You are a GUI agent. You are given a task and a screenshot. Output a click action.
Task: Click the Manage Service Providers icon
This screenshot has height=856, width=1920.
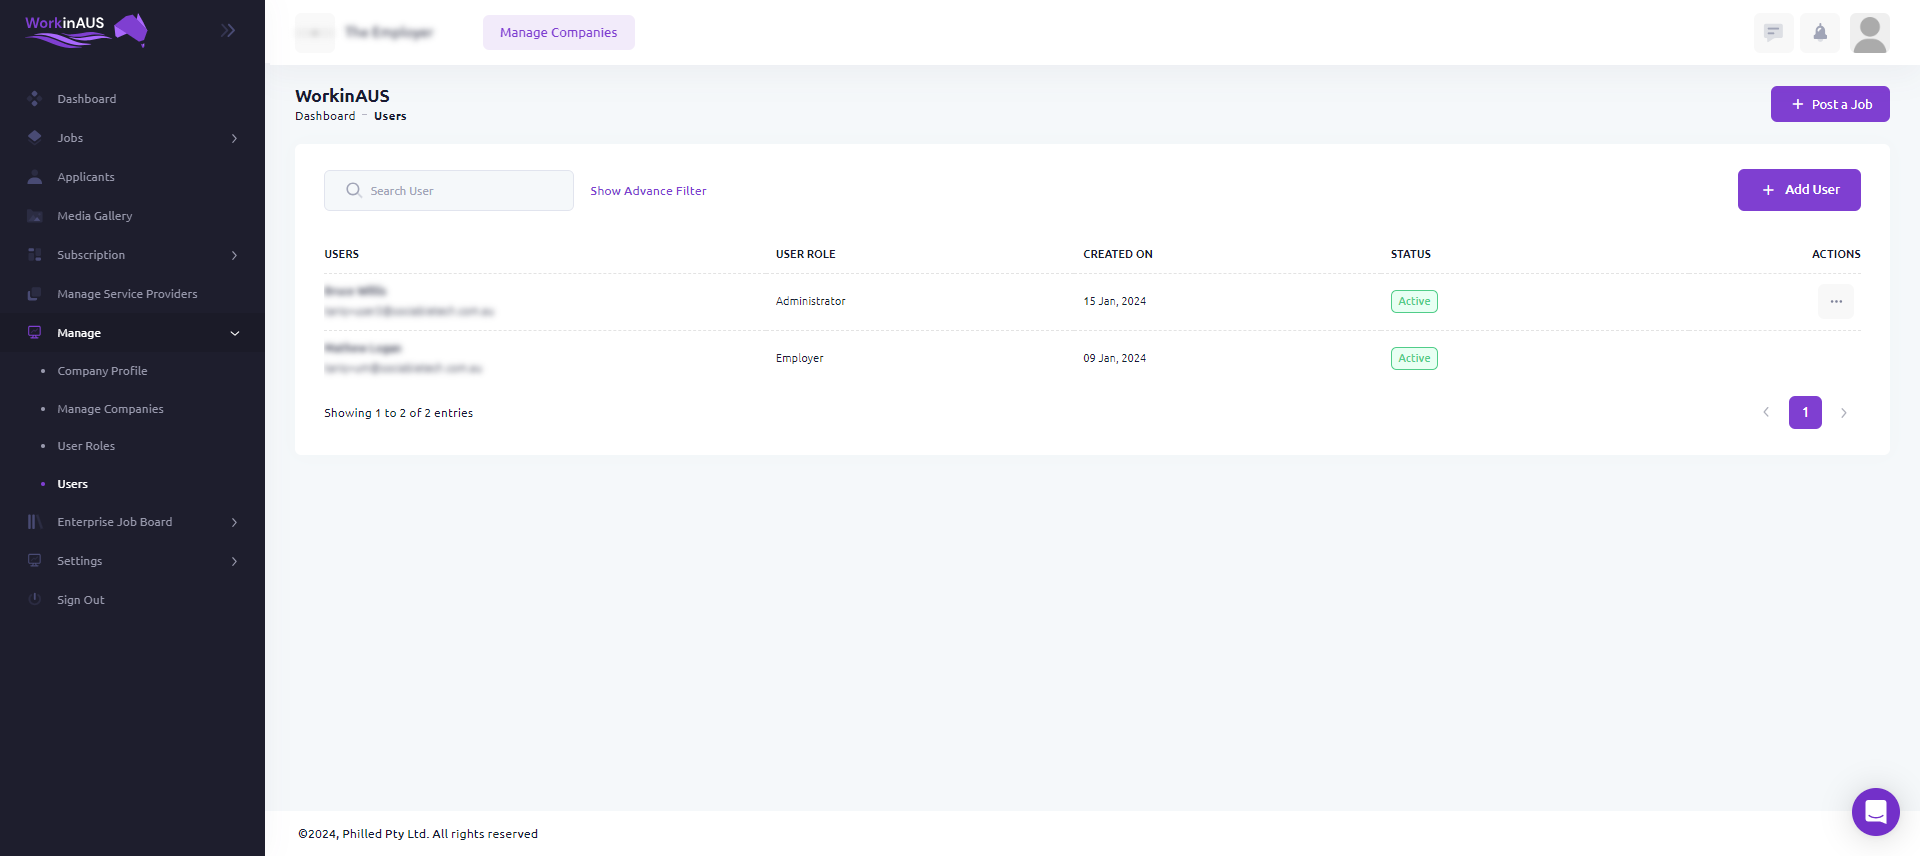35,294
